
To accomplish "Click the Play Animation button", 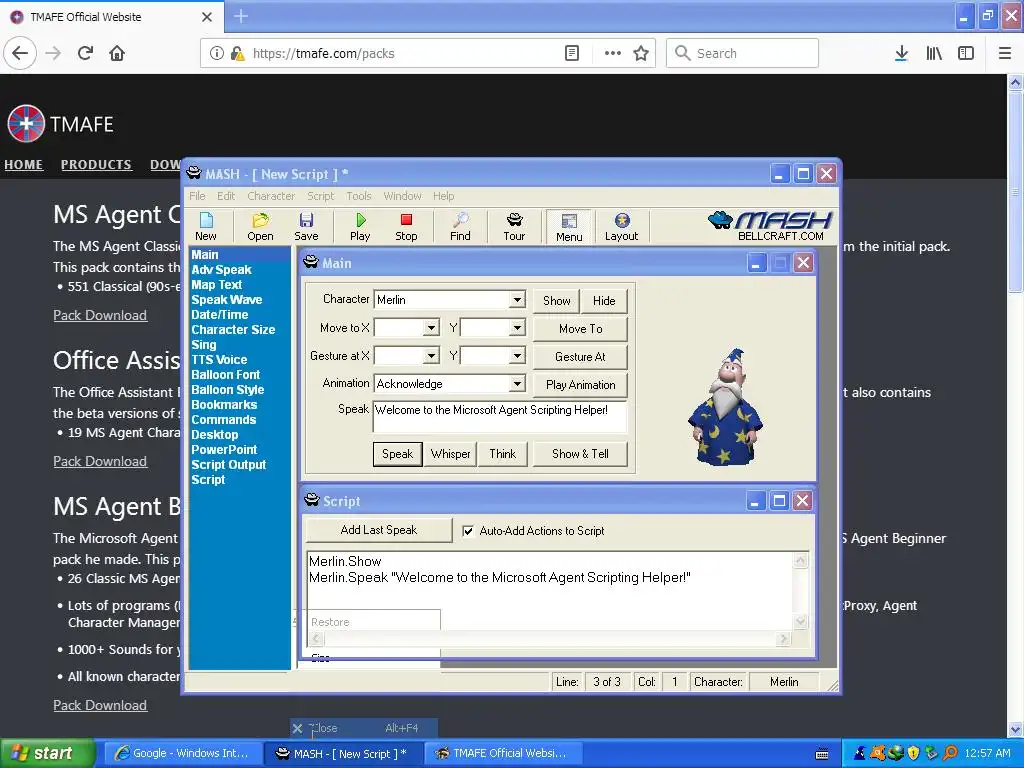I will coord(581,385).
